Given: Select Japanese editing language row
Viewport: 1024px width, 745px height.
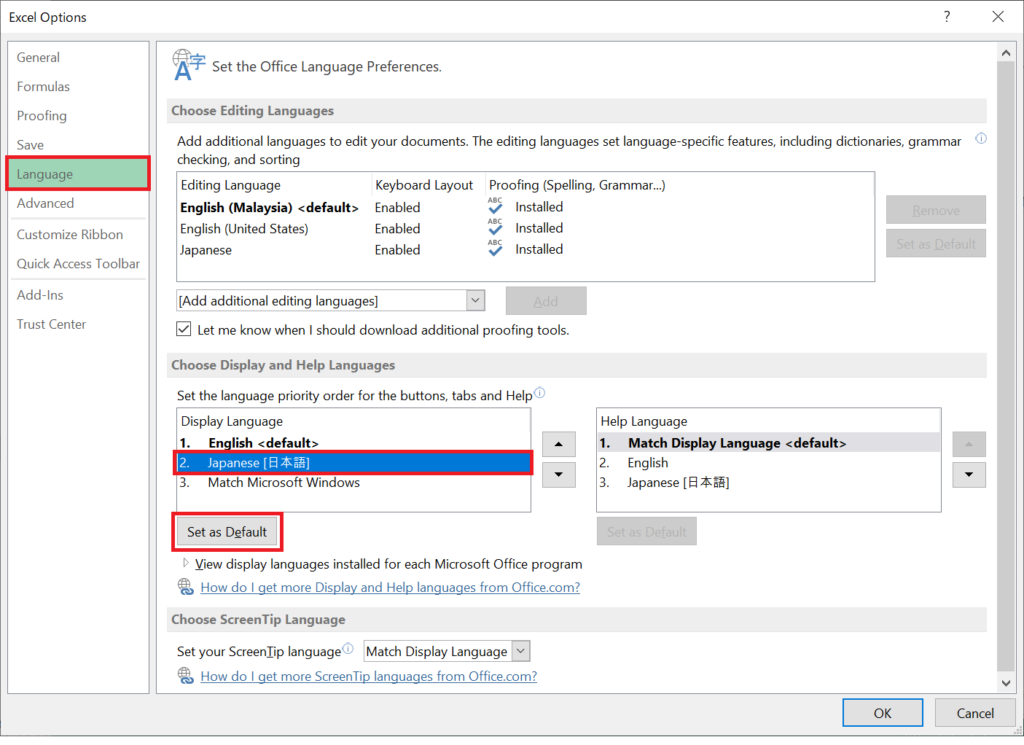Looking at the screenshot, I should tap(525, 249).
